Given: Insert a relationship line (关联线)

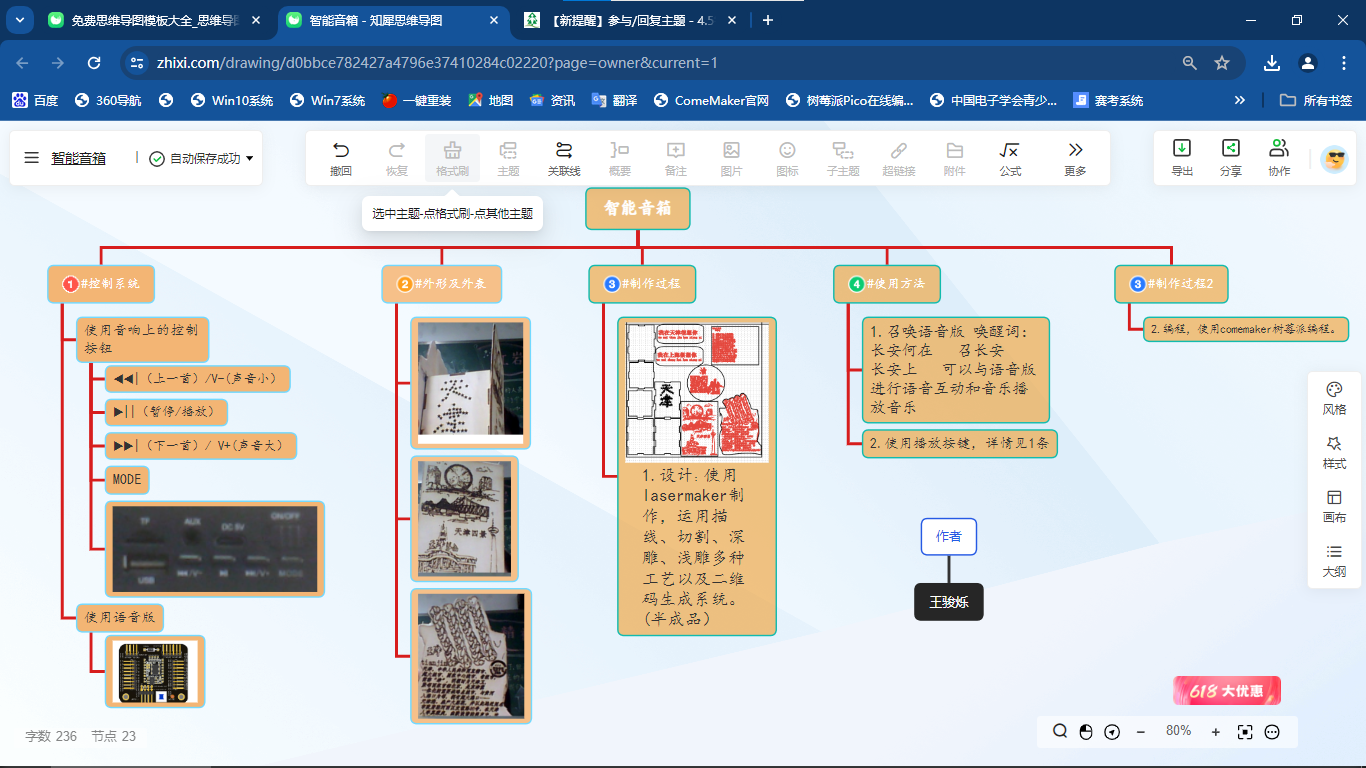Looking at the screenshot, I should tap(564, 158).
